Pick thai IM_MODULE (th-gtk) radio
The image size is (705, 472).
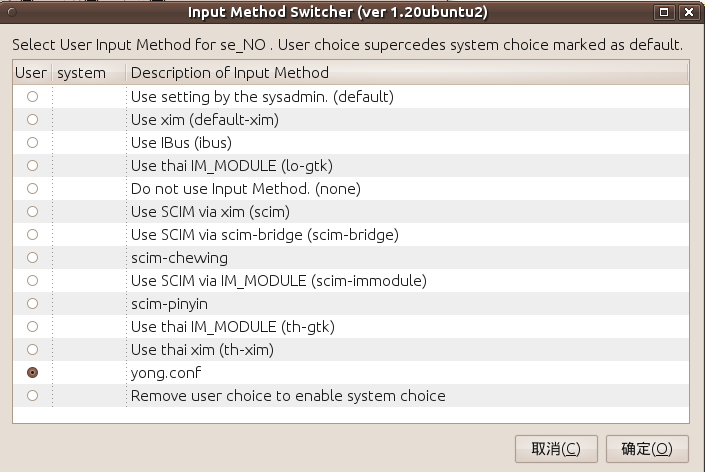click(32, 326)
